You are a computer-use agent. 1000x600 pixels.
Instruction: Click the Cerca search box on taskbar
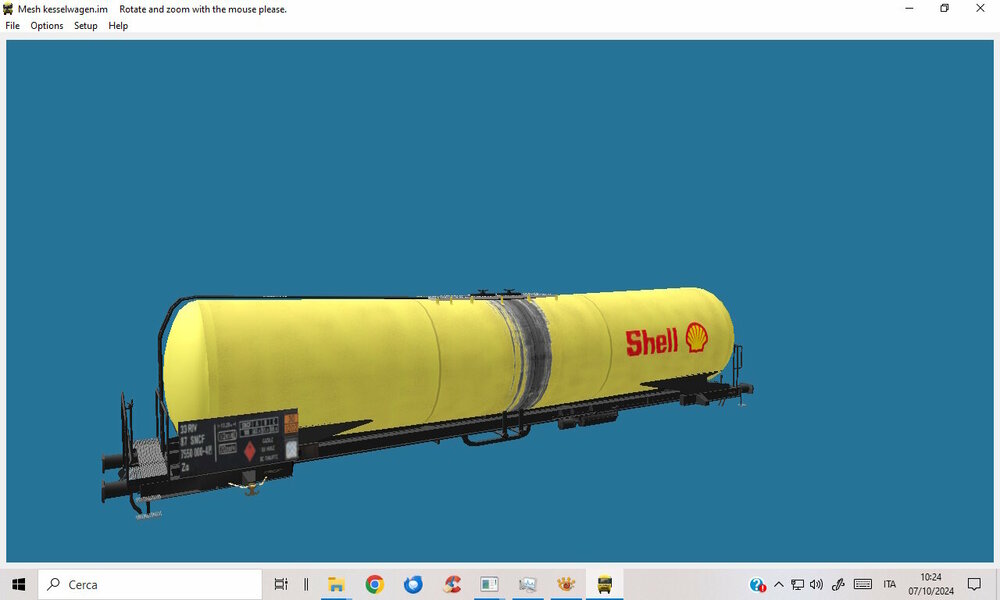pos(150,584)
